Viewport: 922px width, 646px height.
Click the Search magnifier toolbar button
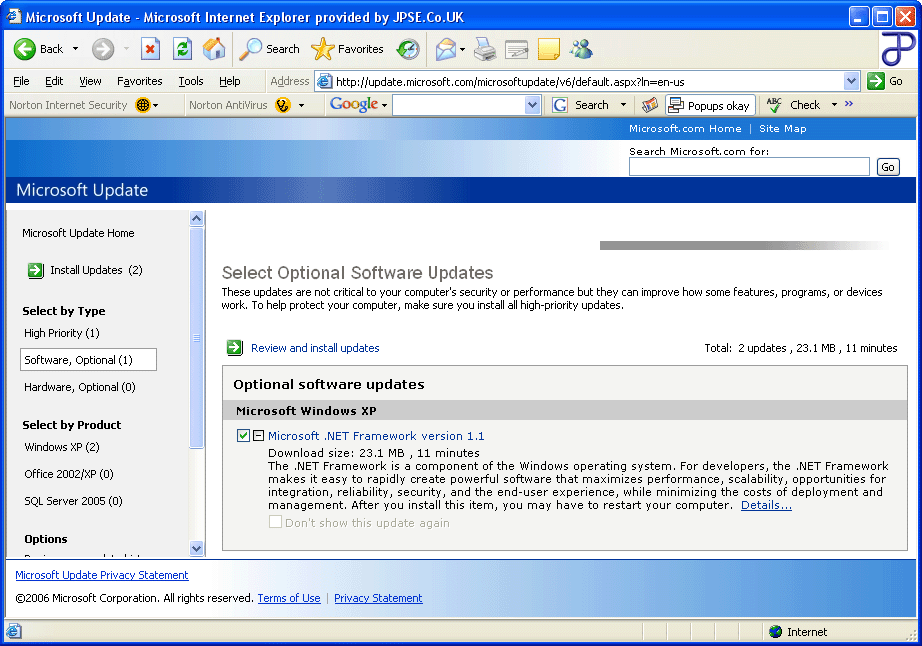click(x=269, y=49)
